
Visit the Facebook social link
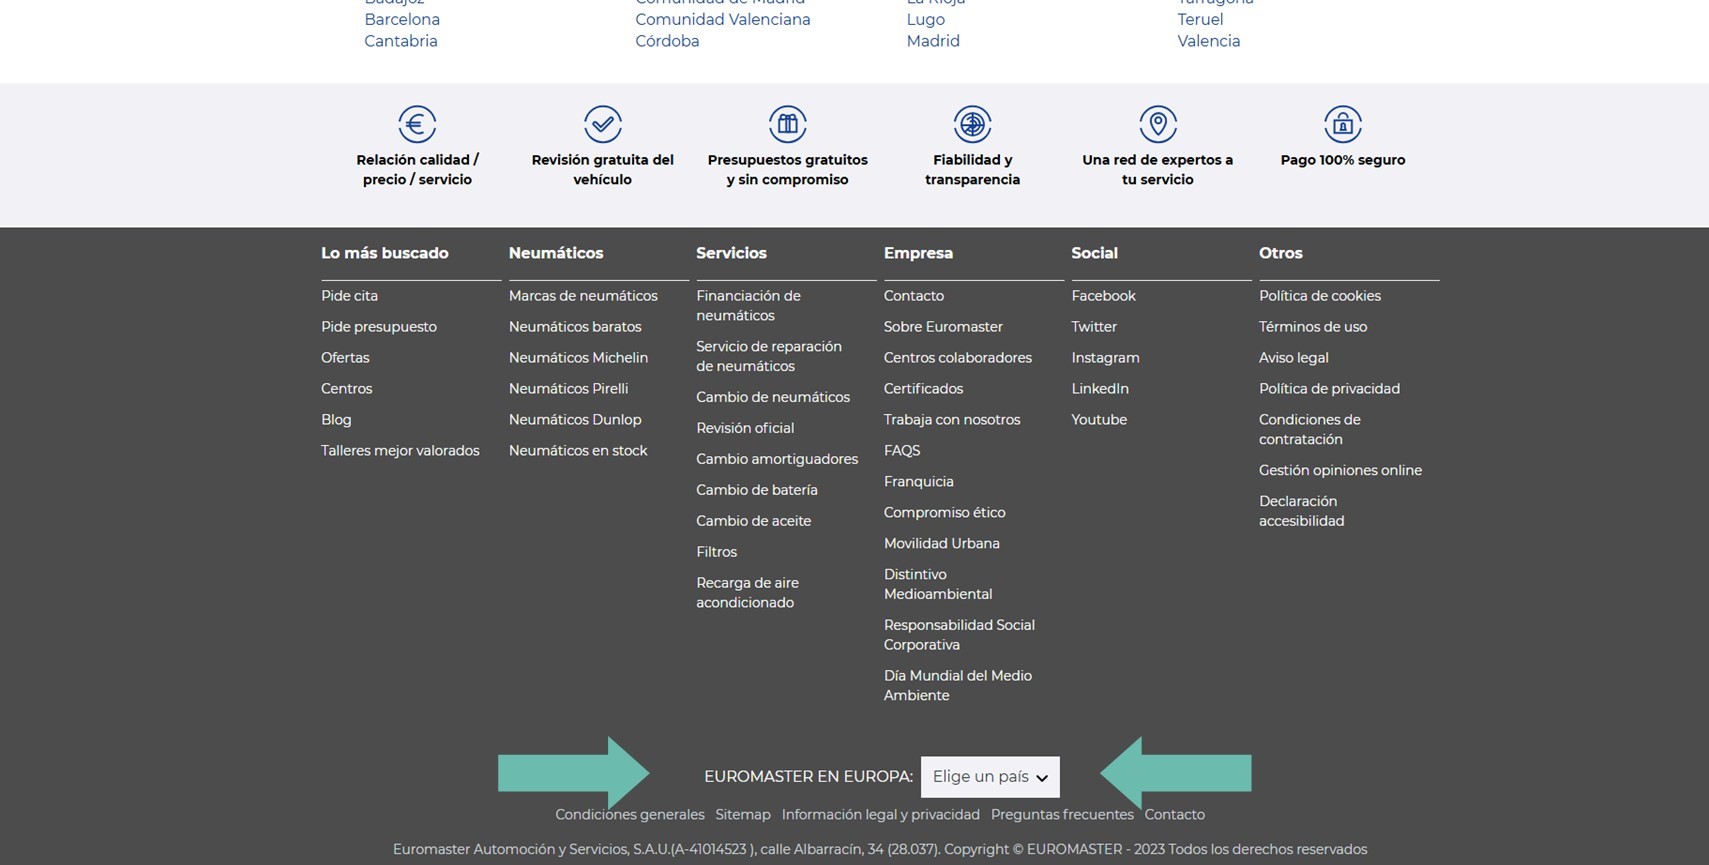[x=1103, y=296]
